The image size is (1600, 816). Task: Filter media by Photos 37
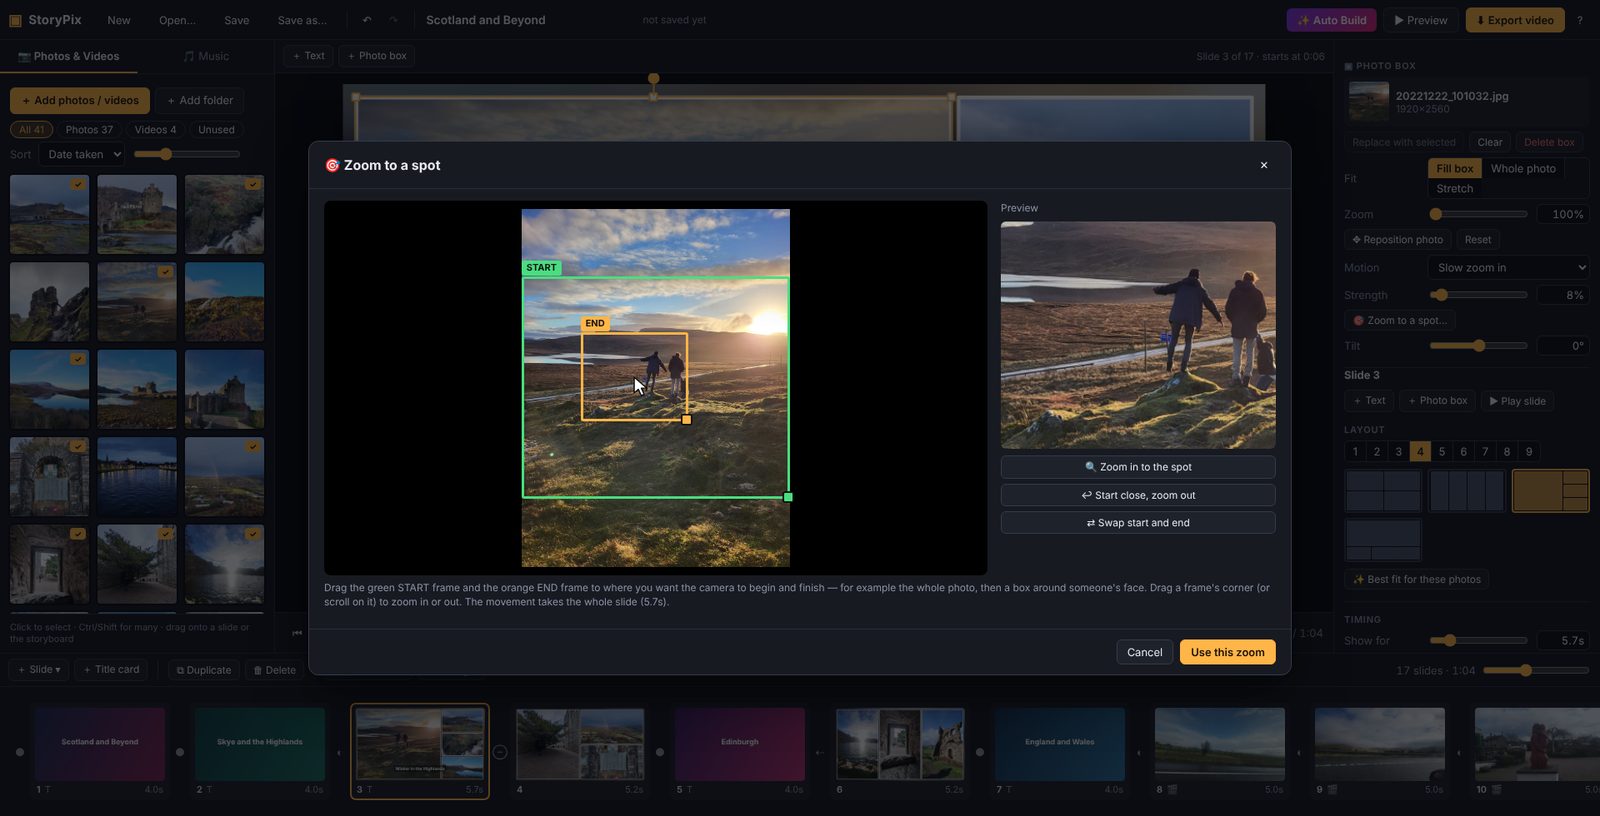pos(89,129)
